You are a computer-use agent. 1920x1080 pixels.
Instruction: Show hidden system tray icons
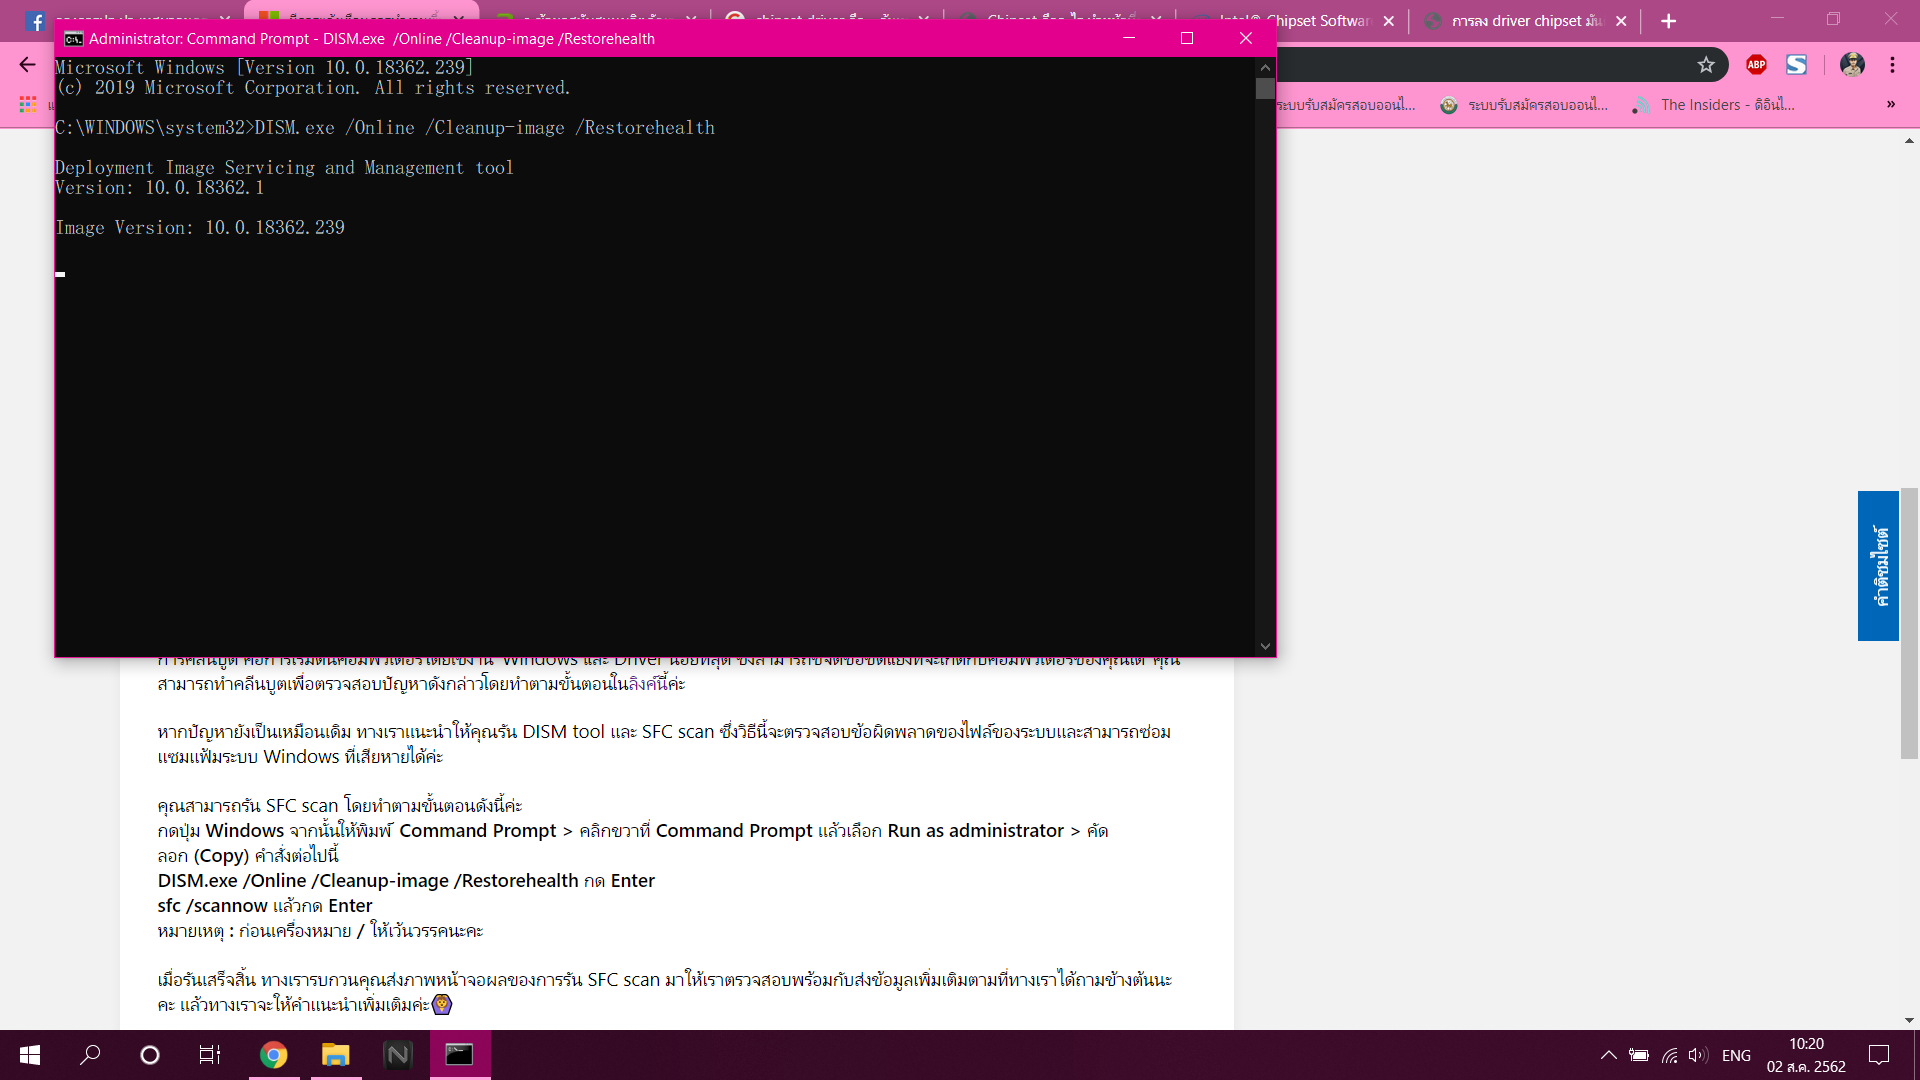pos(1608,1055)
